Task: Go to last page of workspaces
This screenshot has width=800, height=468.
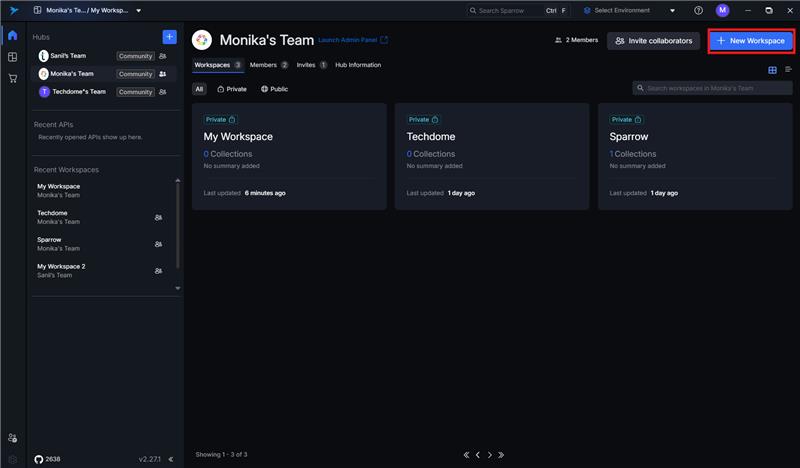Action: (x=501, y=455)
